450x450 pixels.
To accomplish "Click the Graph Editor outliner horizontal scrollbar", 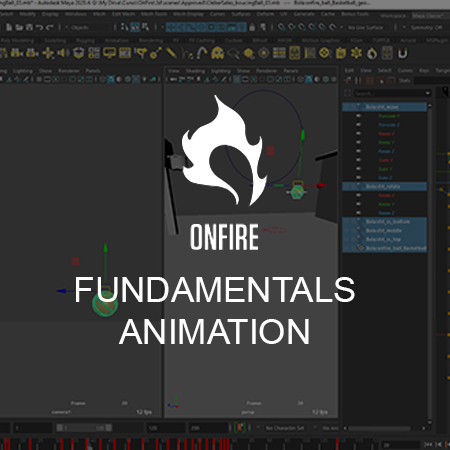I will [x=379, y=428].
